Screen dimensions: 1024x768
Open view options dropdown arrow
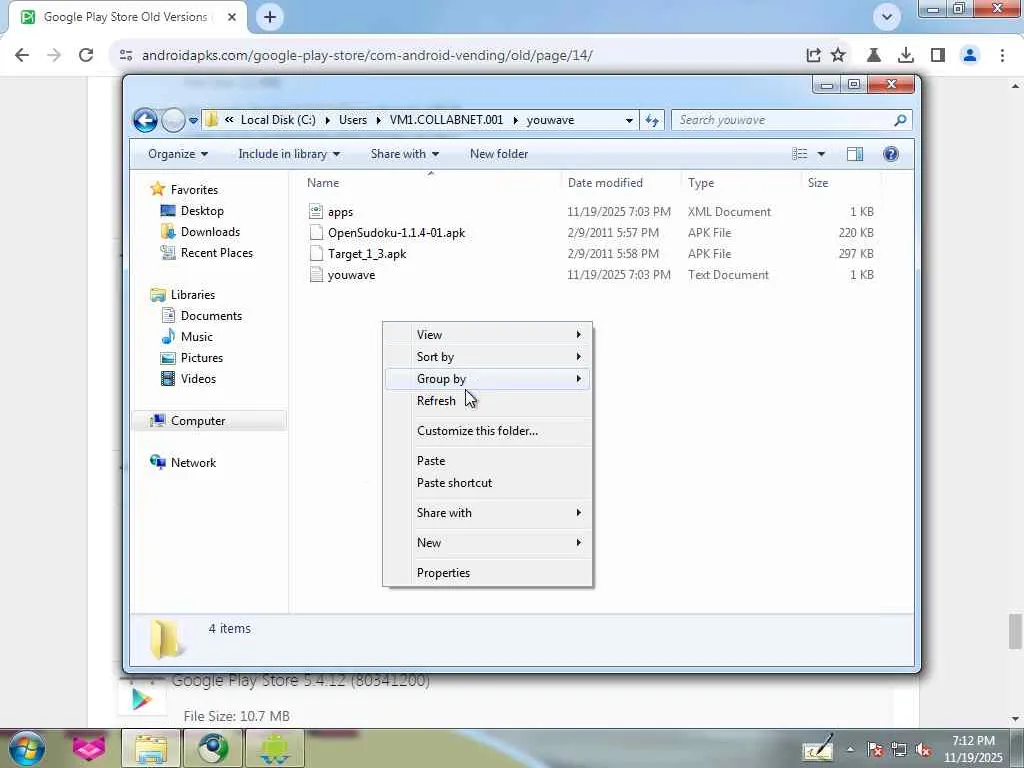822,154
